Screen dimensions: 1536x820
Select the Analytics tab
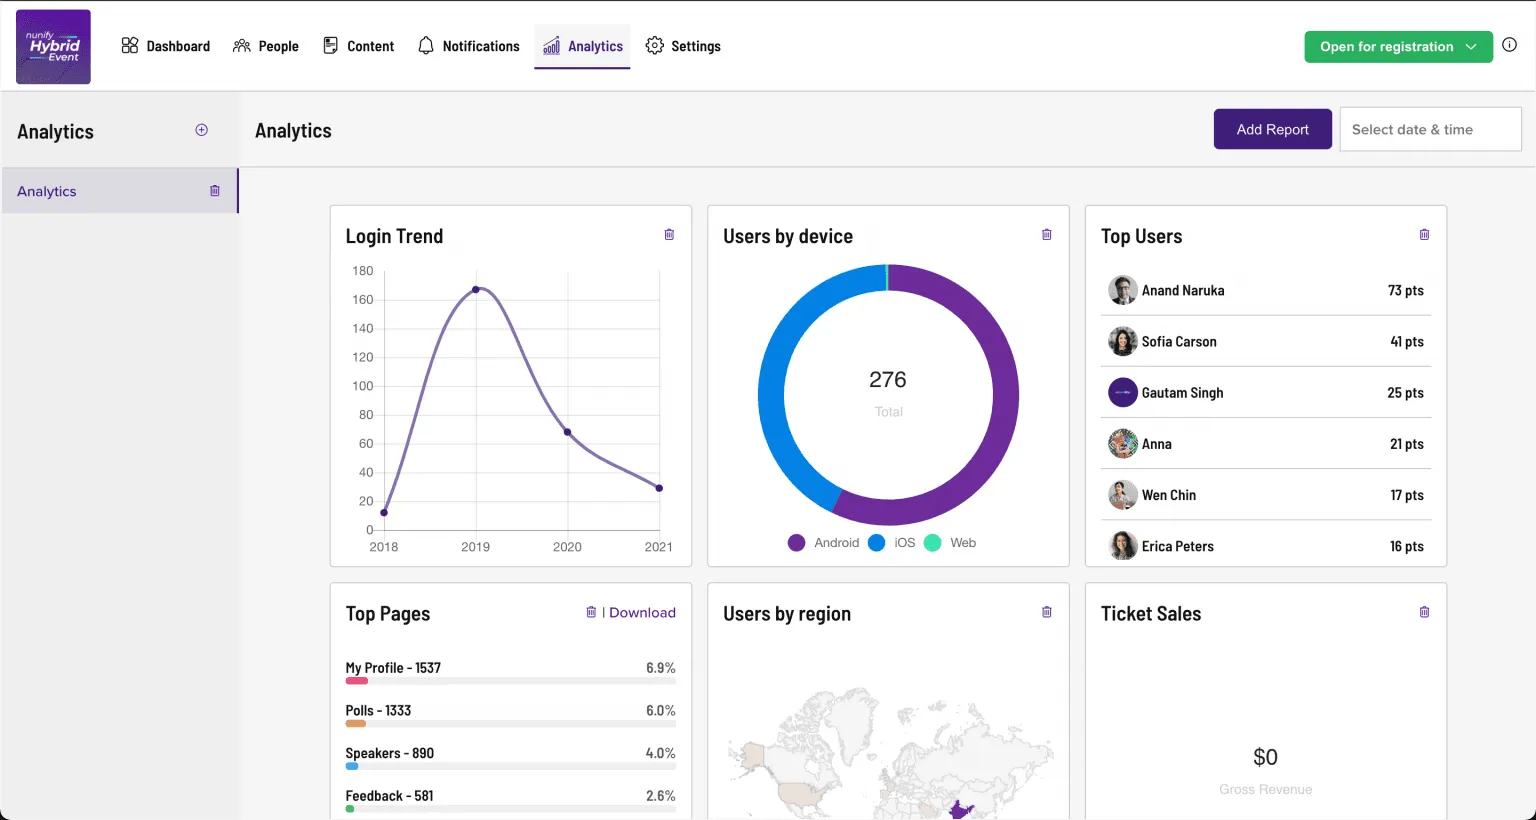pos(583,46)
